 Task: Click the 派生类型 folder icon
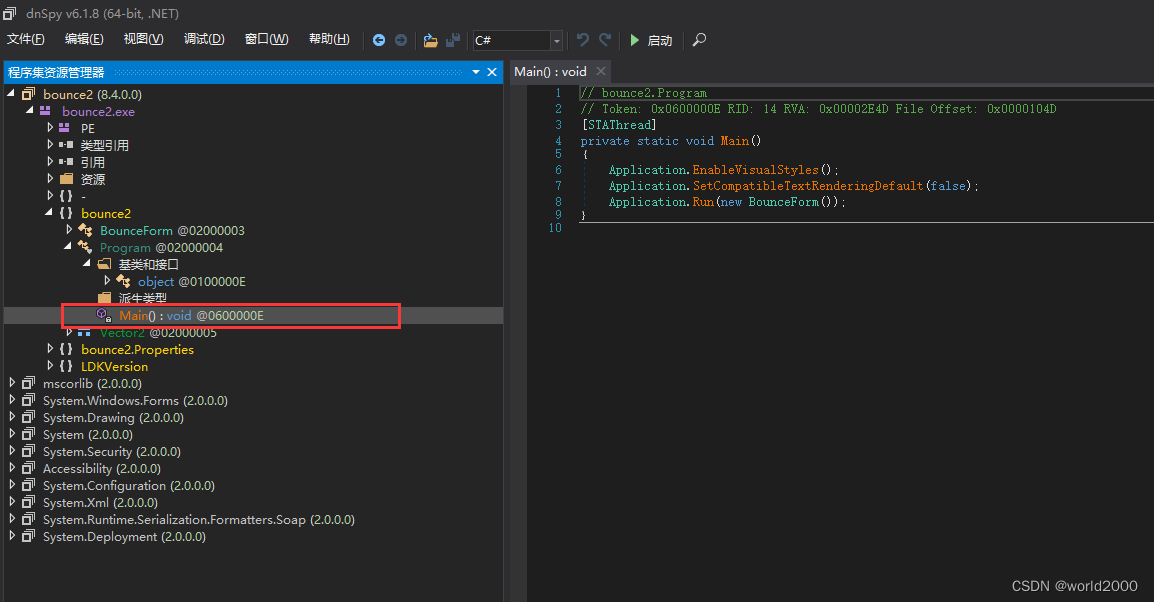click(x=105, y=297)
